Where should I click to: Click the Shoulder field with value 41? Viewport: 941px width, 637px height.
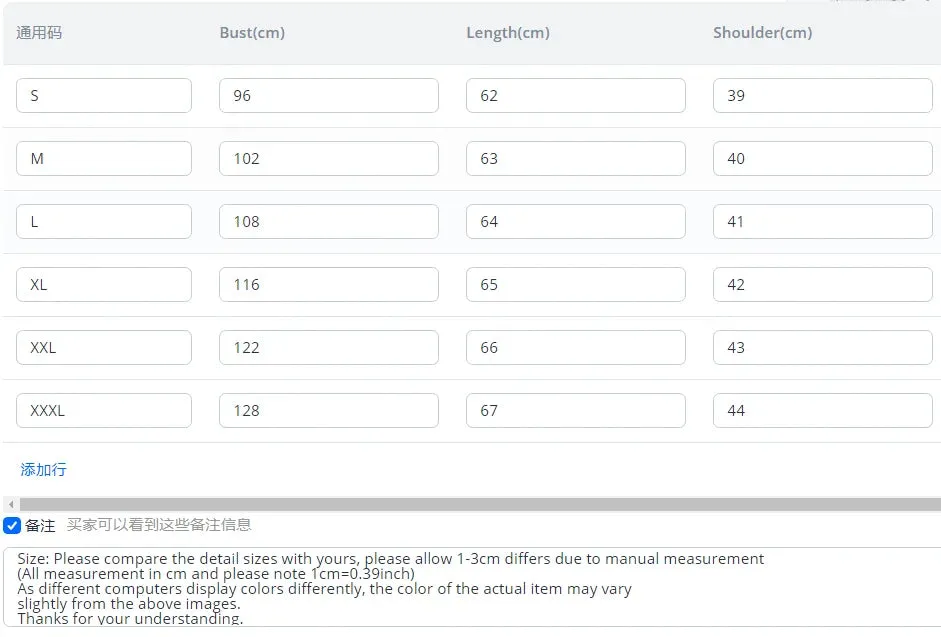coord(823,222)
